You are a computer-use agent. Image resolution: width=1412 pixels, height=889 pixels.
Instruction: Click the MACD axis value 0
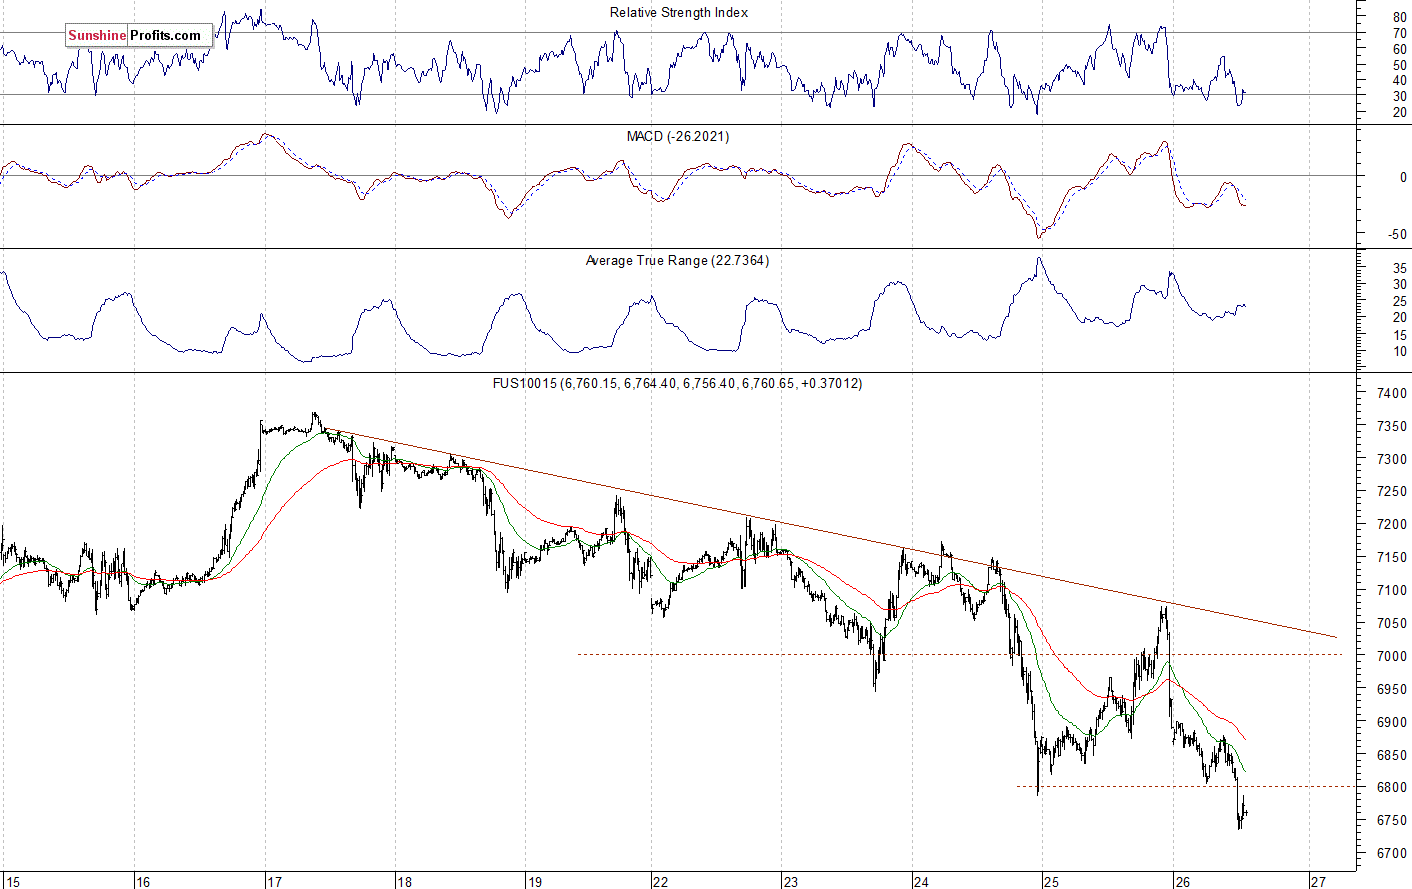point(1403,178)
